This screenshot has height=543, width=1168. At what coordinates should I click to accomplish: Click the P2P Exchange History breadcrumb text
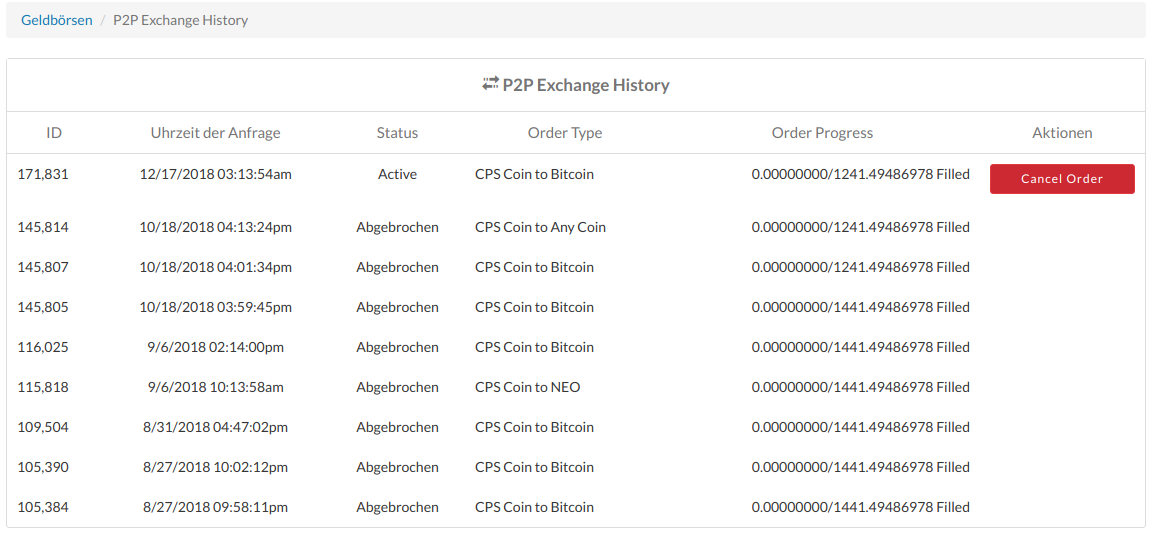click(180, 20)
